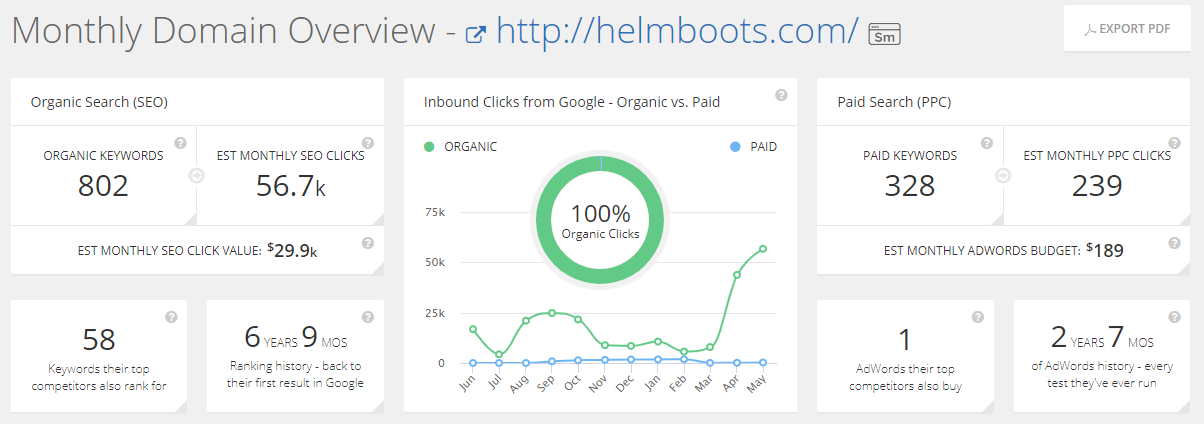Click the external link icon beside helmboots.com
Image resolution: width=1204 pixels, height=424 pixels.
[x=477, y=35]
